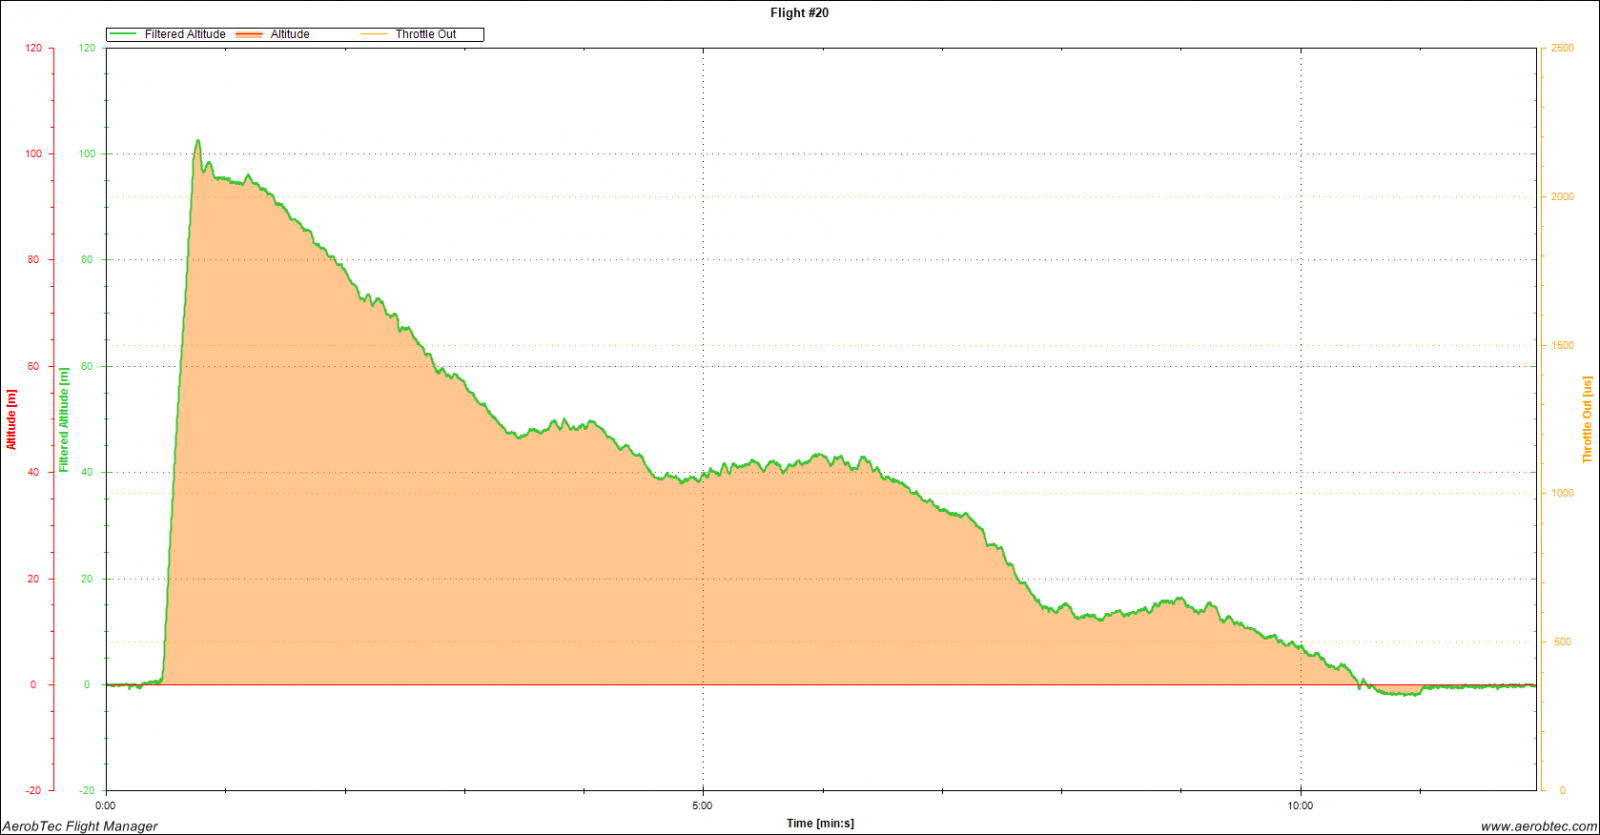Click the Time [min:s] axis label
The width and height of the screenshot is (1600, 835).
click(x=820, y=823)
